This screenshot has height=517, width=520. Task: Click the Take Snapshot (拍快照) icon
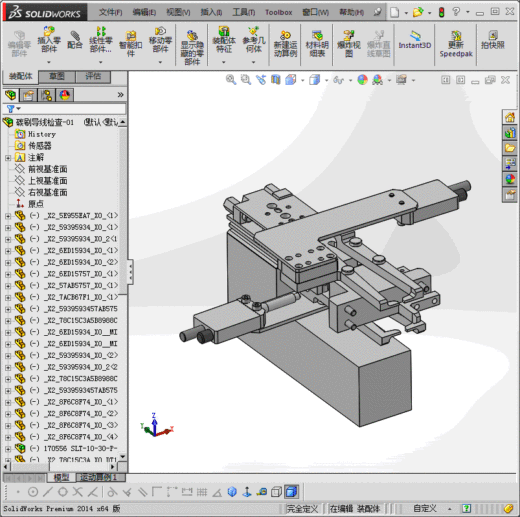[493, 40]
